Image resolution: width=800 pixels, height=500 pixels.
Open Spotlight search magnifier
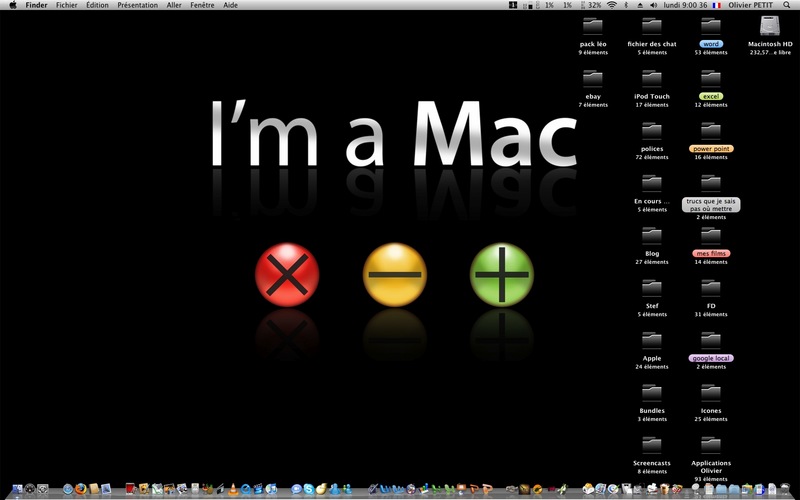pyautogui.click(x=786, y=5)
